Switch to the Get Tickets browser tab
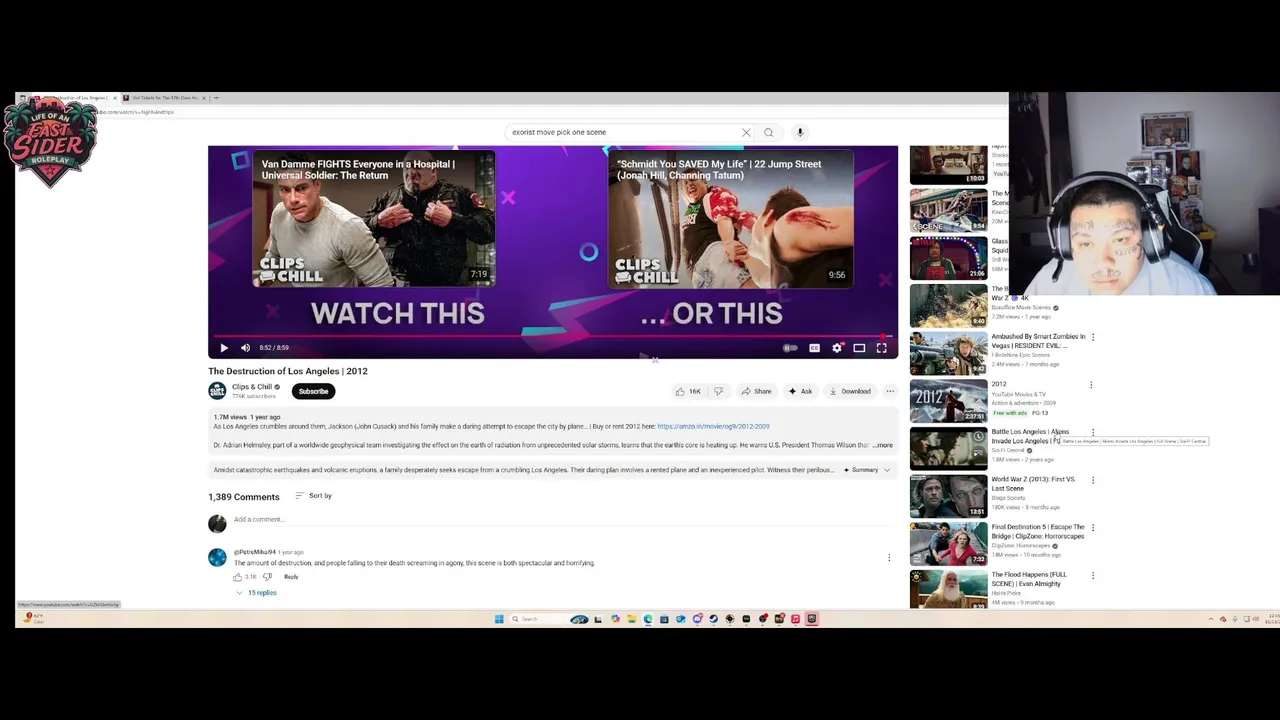The image size is (1280, 720). [x=164, y=98]
